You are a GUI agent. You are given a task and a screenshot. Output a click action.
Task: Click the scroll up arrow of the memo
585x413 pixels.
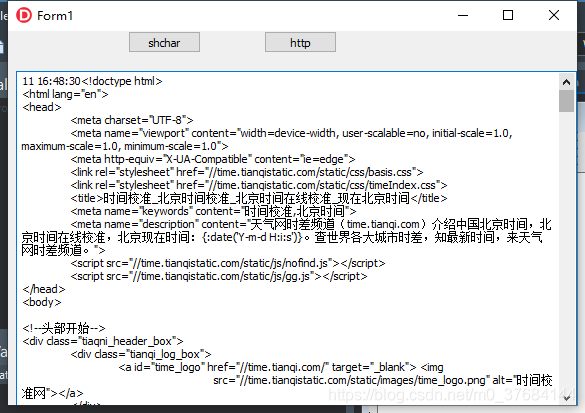[566, 82]
